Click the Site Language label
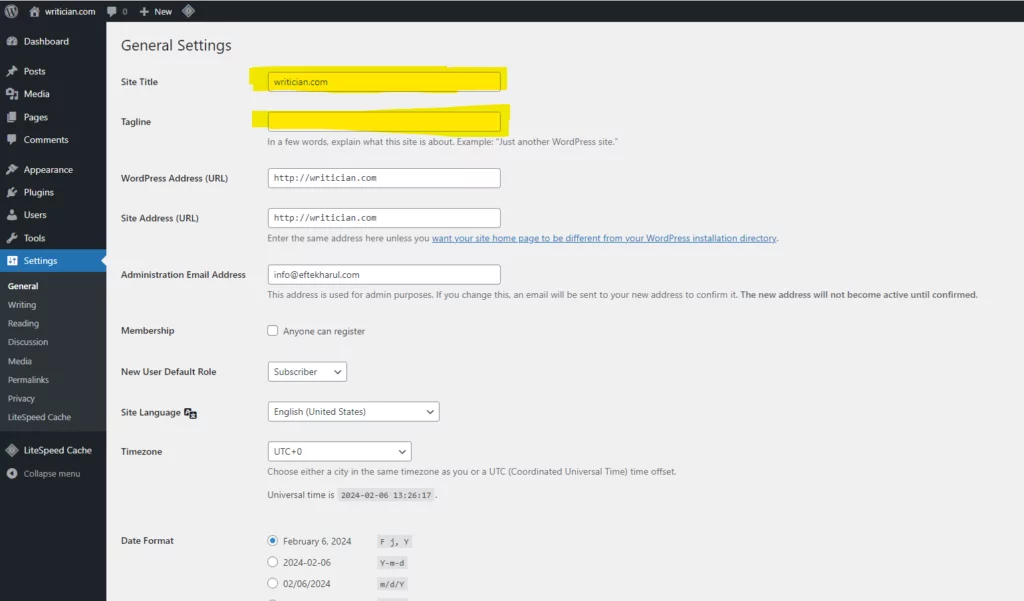Image resolution: width=1024 pixels, height=601 pixels. click(150, 413)
